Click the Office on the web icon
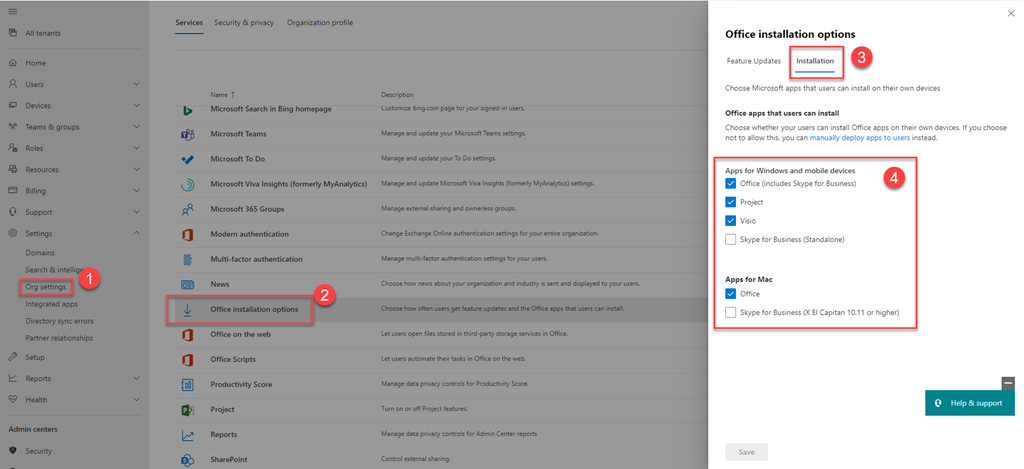Viewport: 1024px width, 469px height. coord(187,334)
